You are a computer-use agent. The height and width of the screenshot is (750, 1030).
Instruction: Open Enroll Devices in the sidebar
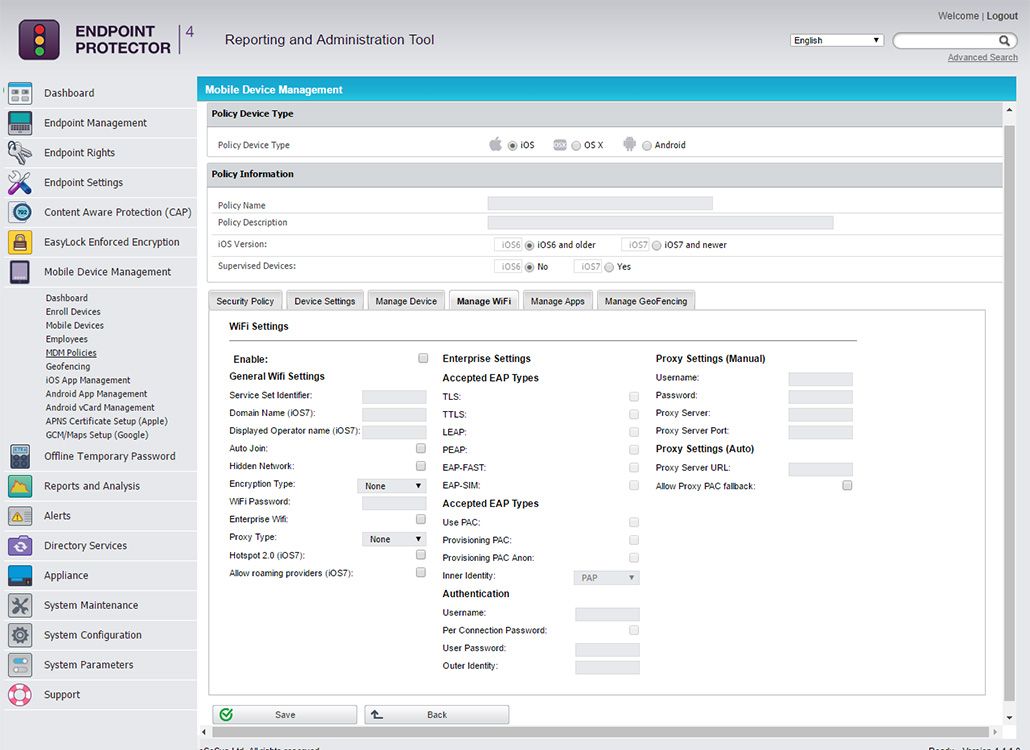pyautogui.click(x=73, y=312)
